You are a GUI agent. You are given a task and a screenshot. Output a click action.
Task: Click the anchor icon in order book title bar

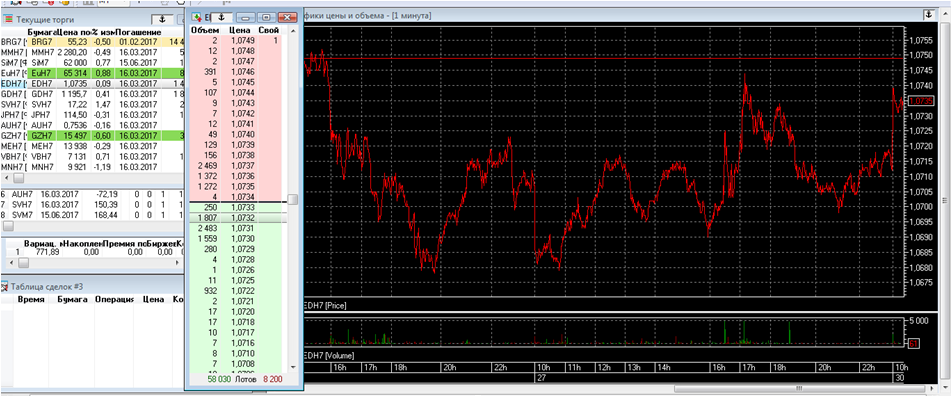tap(222, 16)
